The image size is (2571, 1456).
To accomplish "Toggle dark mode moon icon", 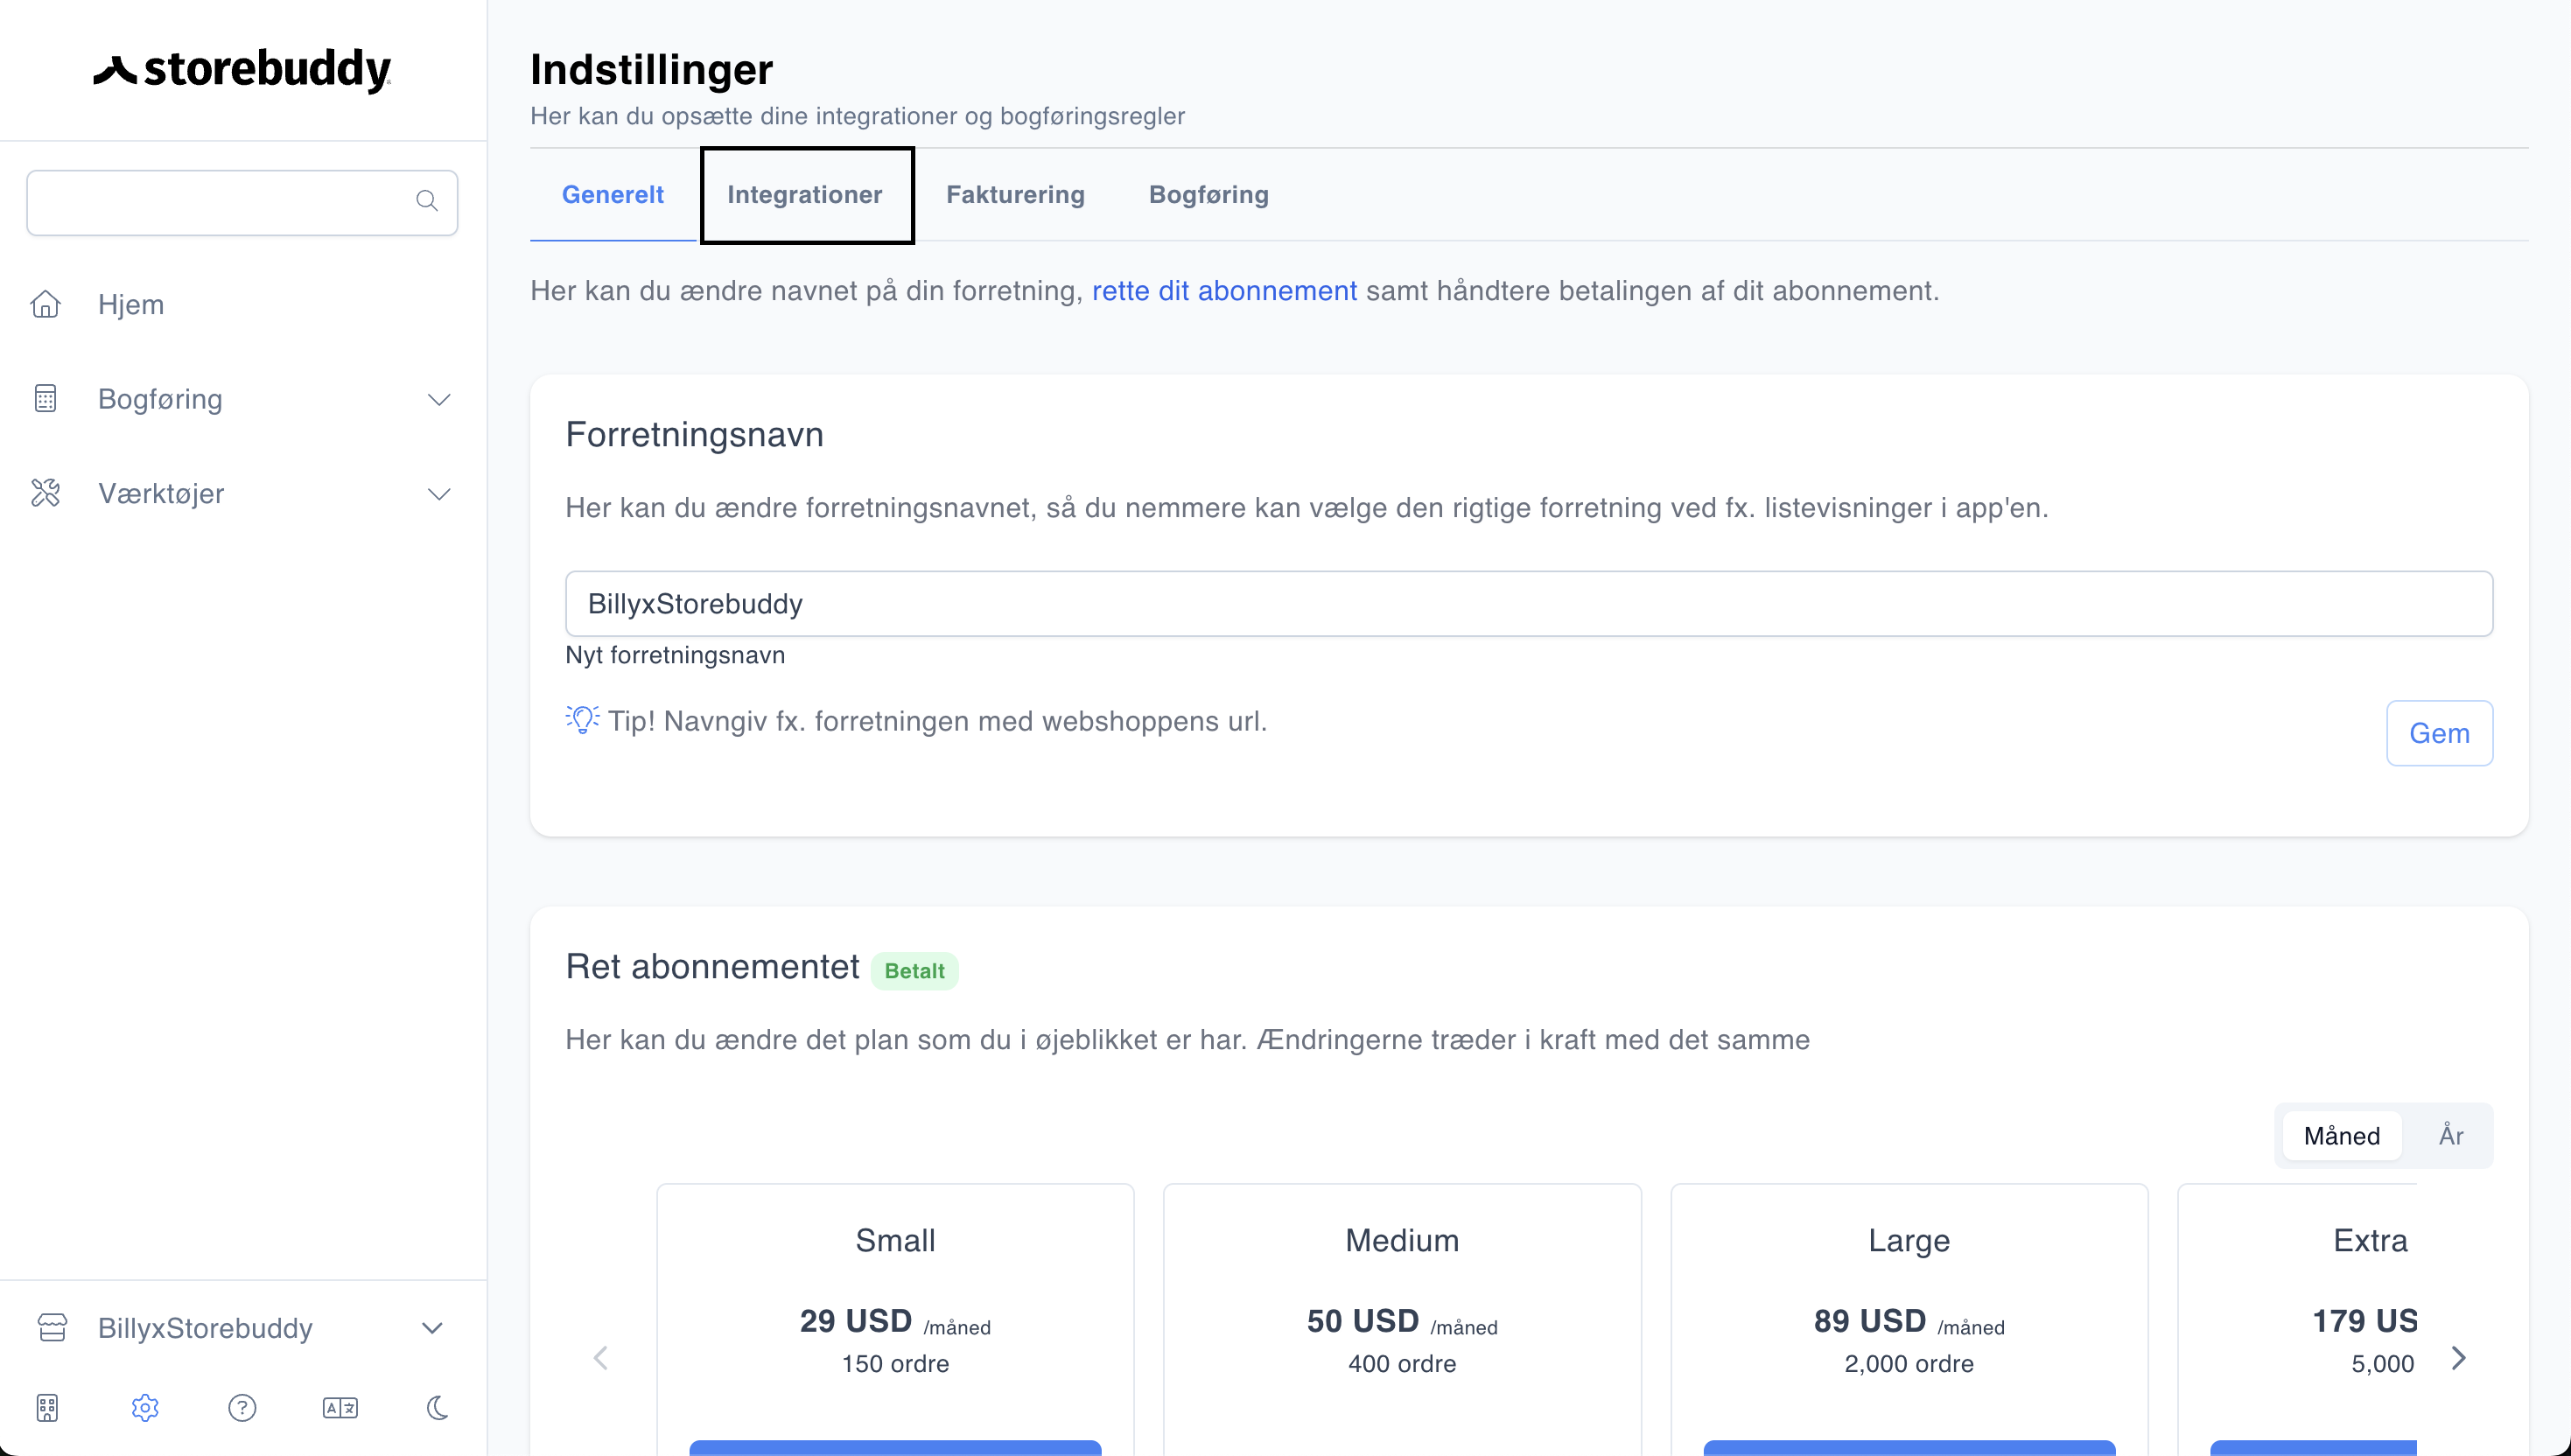I will point(437,1408).
